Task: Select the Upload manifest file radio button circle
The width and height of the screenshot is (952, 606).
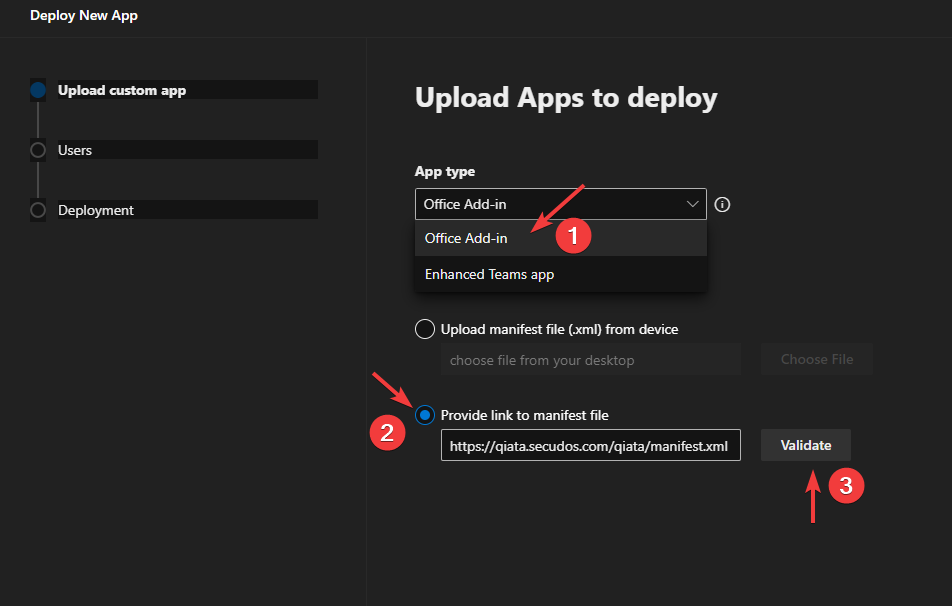Action: pyautogui.click(x=424, y=328)
